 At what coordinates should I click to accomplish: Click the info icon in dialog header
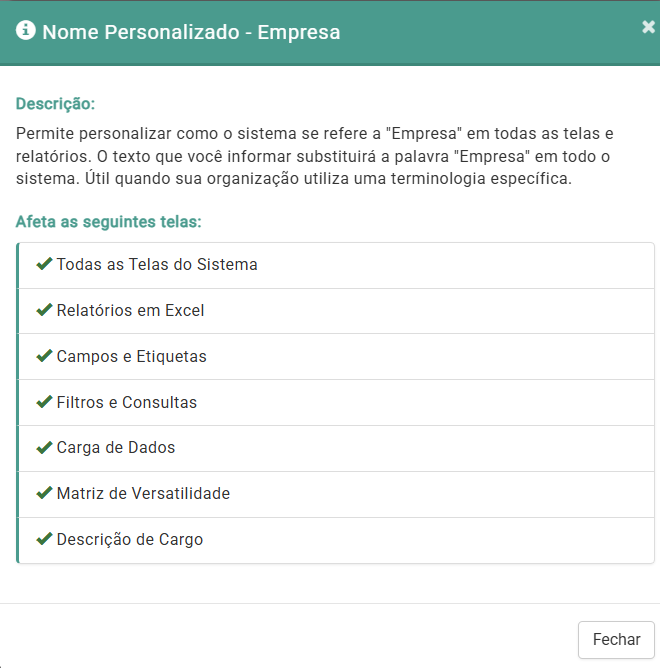click(25, 31)
